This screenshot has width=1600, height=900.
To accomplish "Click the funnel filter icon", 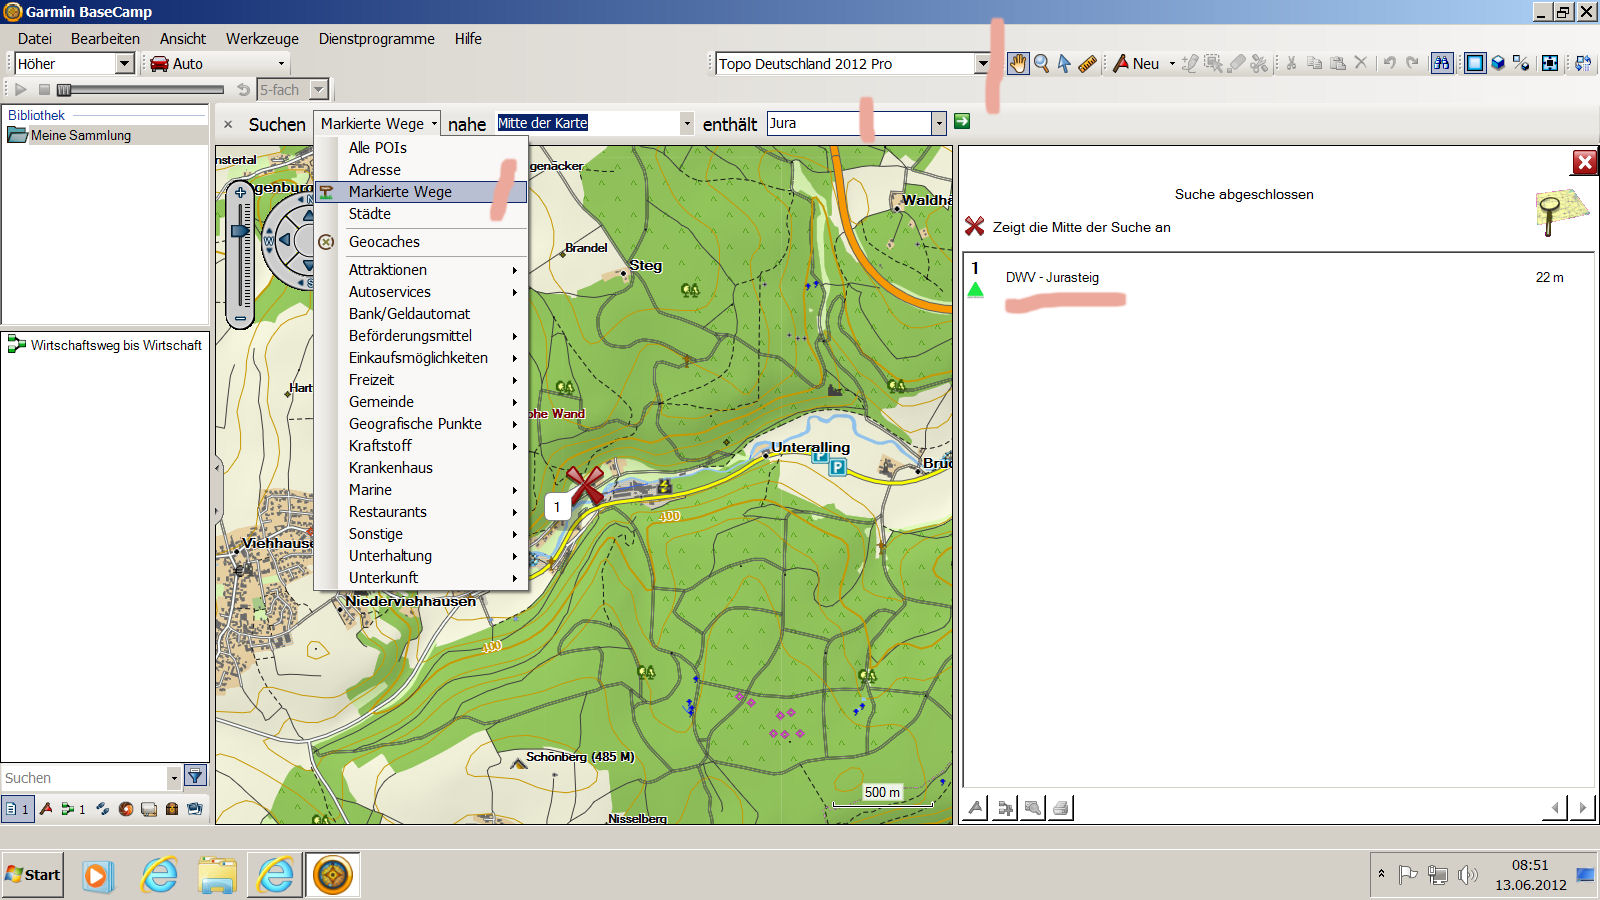I will (x=195, y=776).
